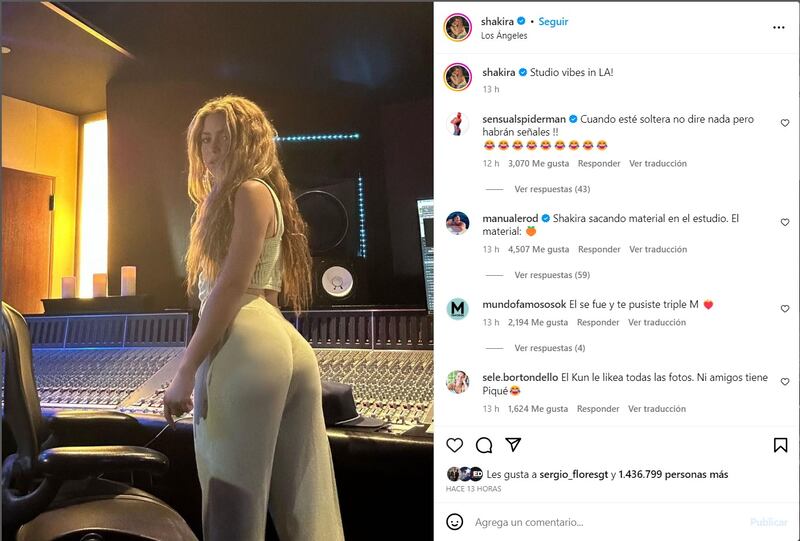Click shakira's profile picture in the header
Viewport: 800px width, 541px height.
pyautogui.click(x=458, y=27)
